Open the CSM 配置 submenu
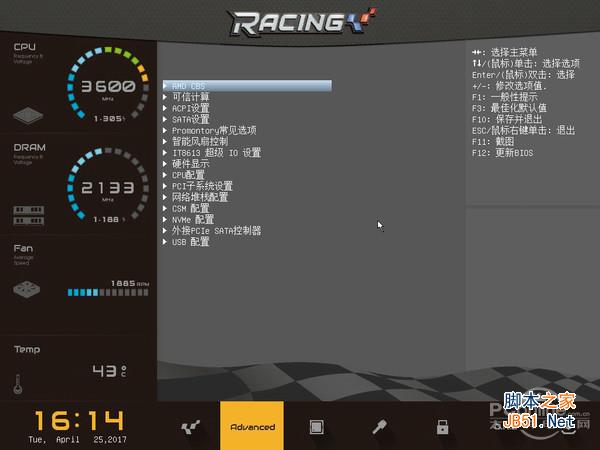600x450 pixels. (x=191, y=208)
